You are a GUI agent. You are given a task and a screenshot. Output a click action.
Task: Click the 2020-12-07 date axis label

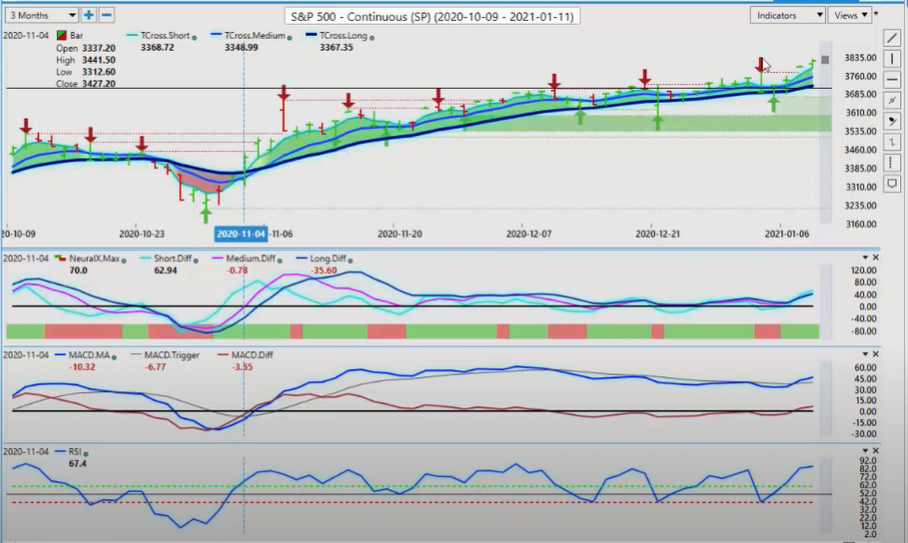click(x=529, y=234)
